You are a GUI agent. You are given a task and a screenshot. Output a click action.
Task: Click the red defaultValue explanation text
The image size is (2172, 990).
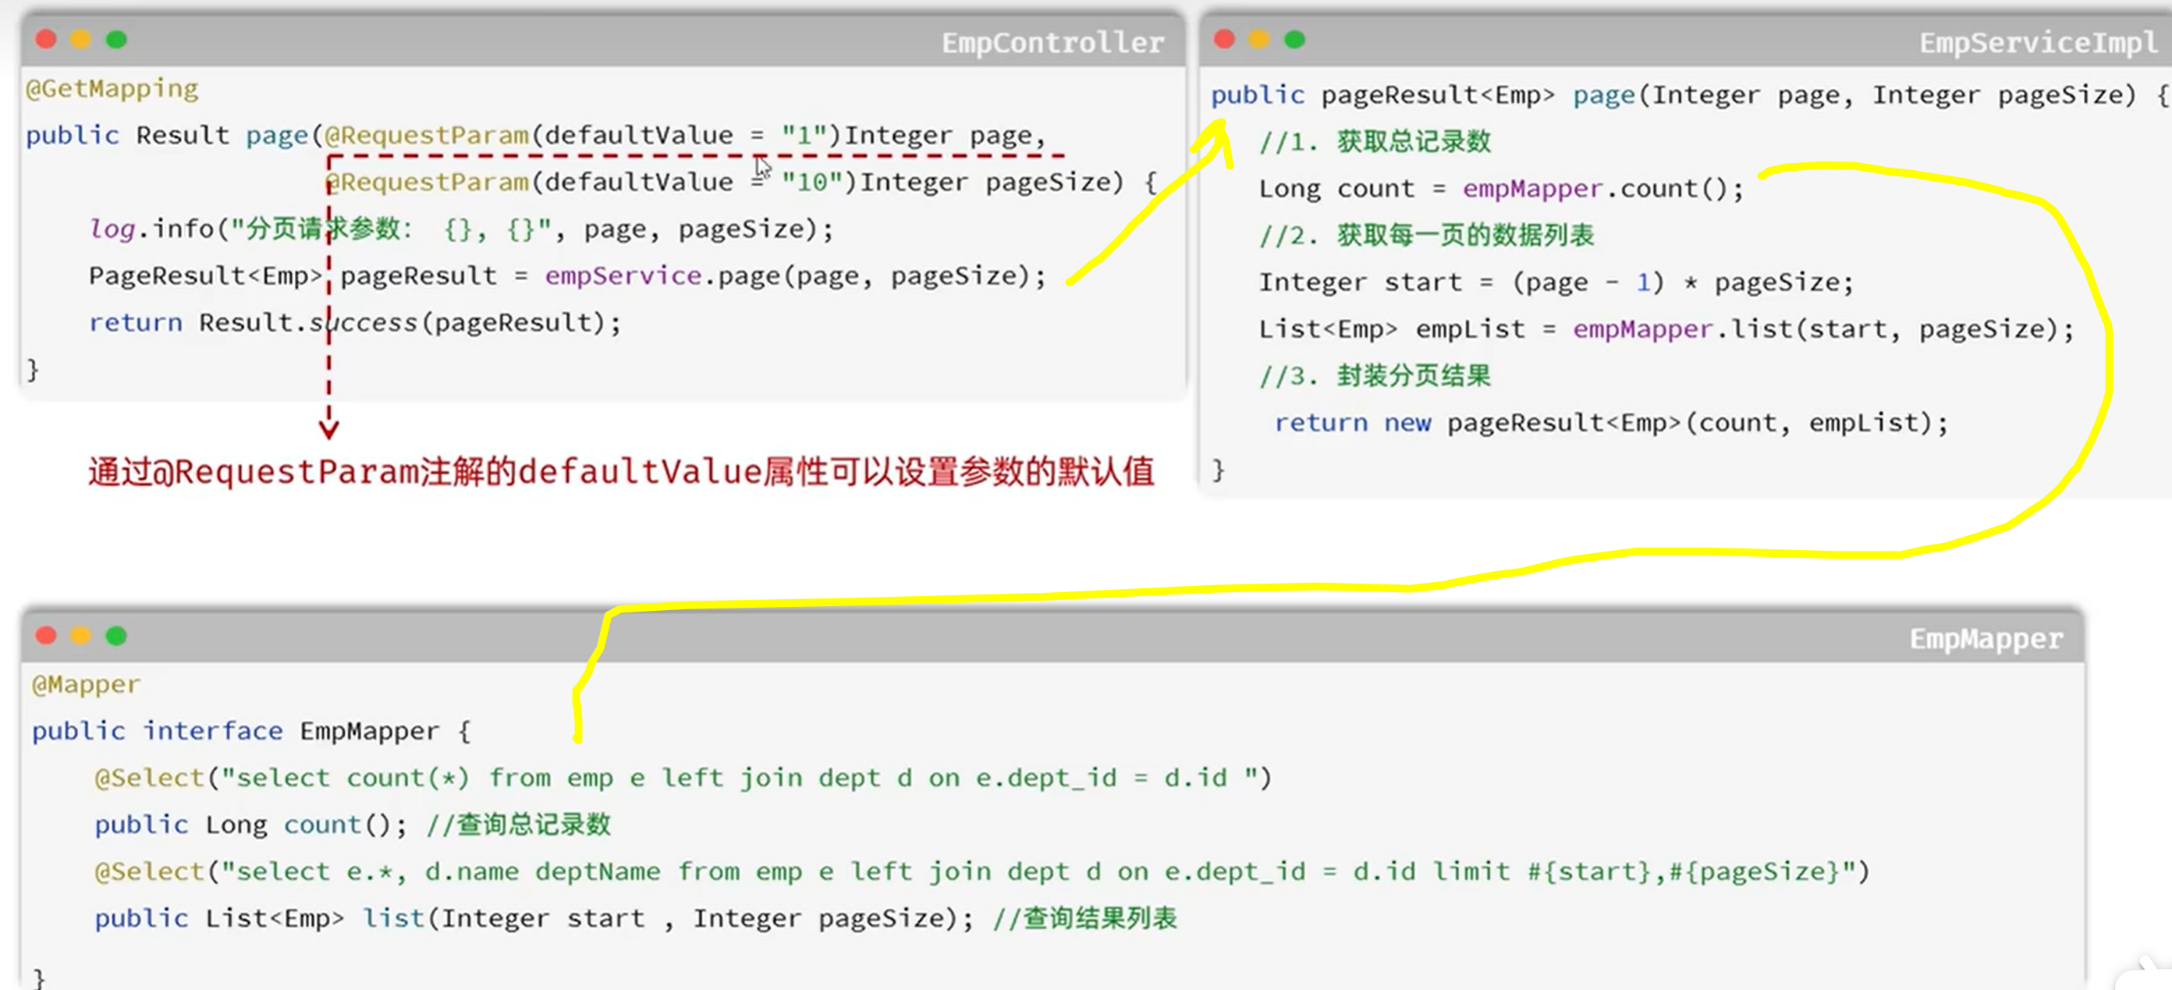click(x=620, y=472)
